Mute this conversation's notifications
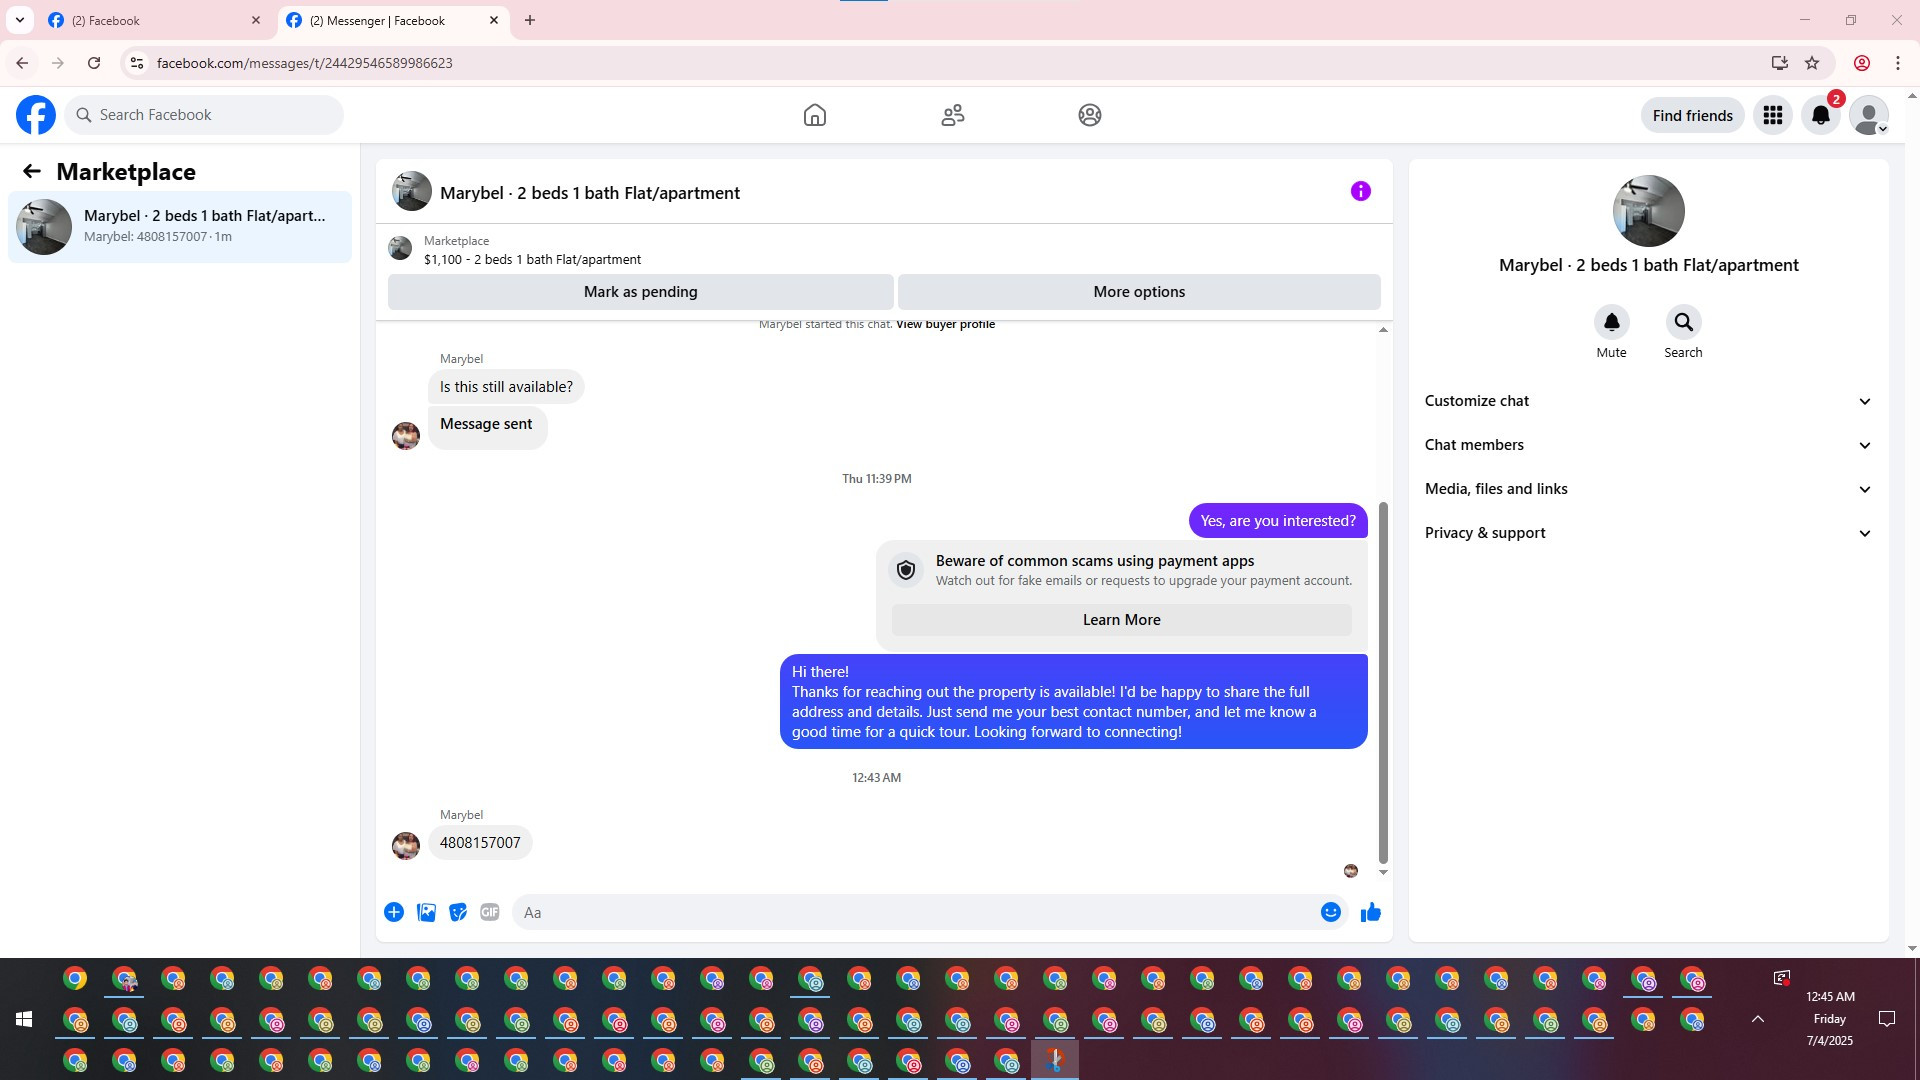The height and width of the screenshot is (1080, 1920). pos(1611,323)
